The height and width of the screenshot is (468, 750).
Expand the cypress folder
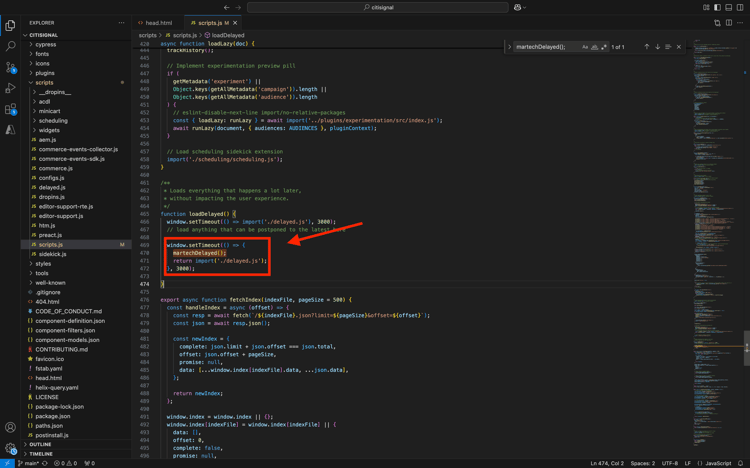point(46,45)
